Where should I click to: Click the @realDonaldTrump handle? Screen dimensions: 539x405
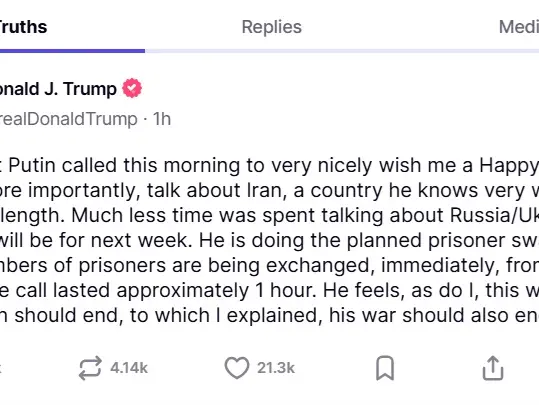pos(69,119)
